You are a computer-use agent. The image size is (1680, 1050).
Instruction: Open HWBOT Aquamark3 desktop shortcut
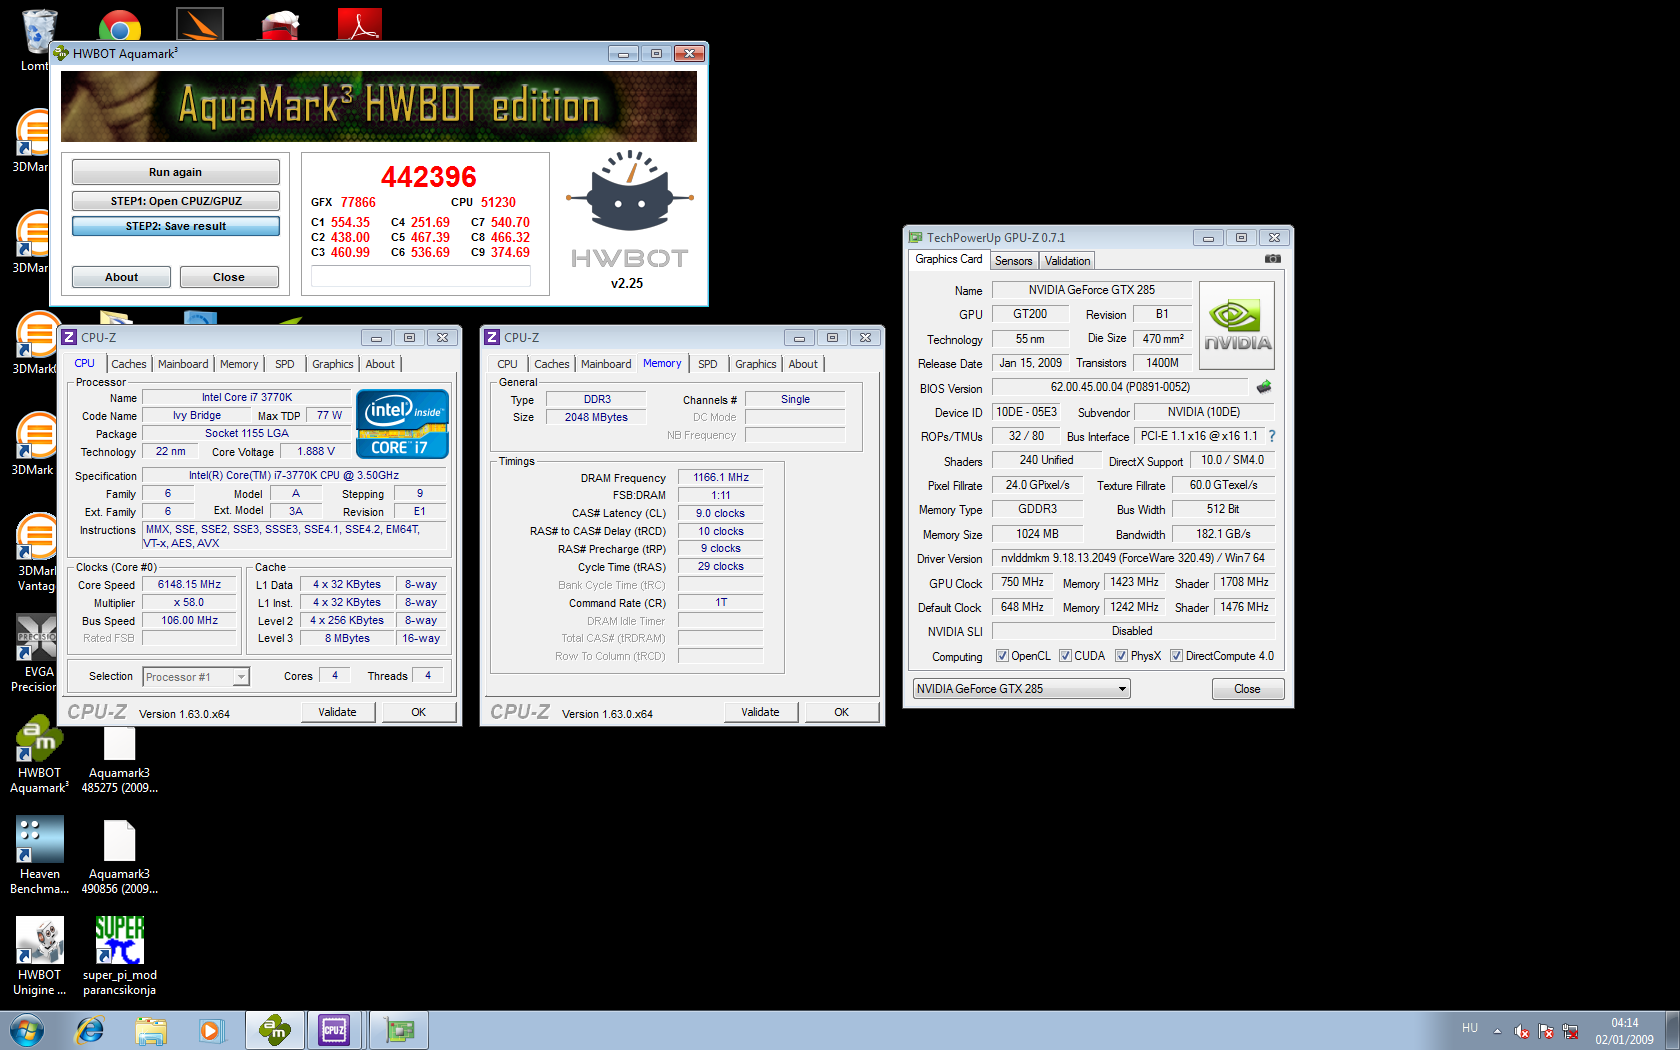39,755
